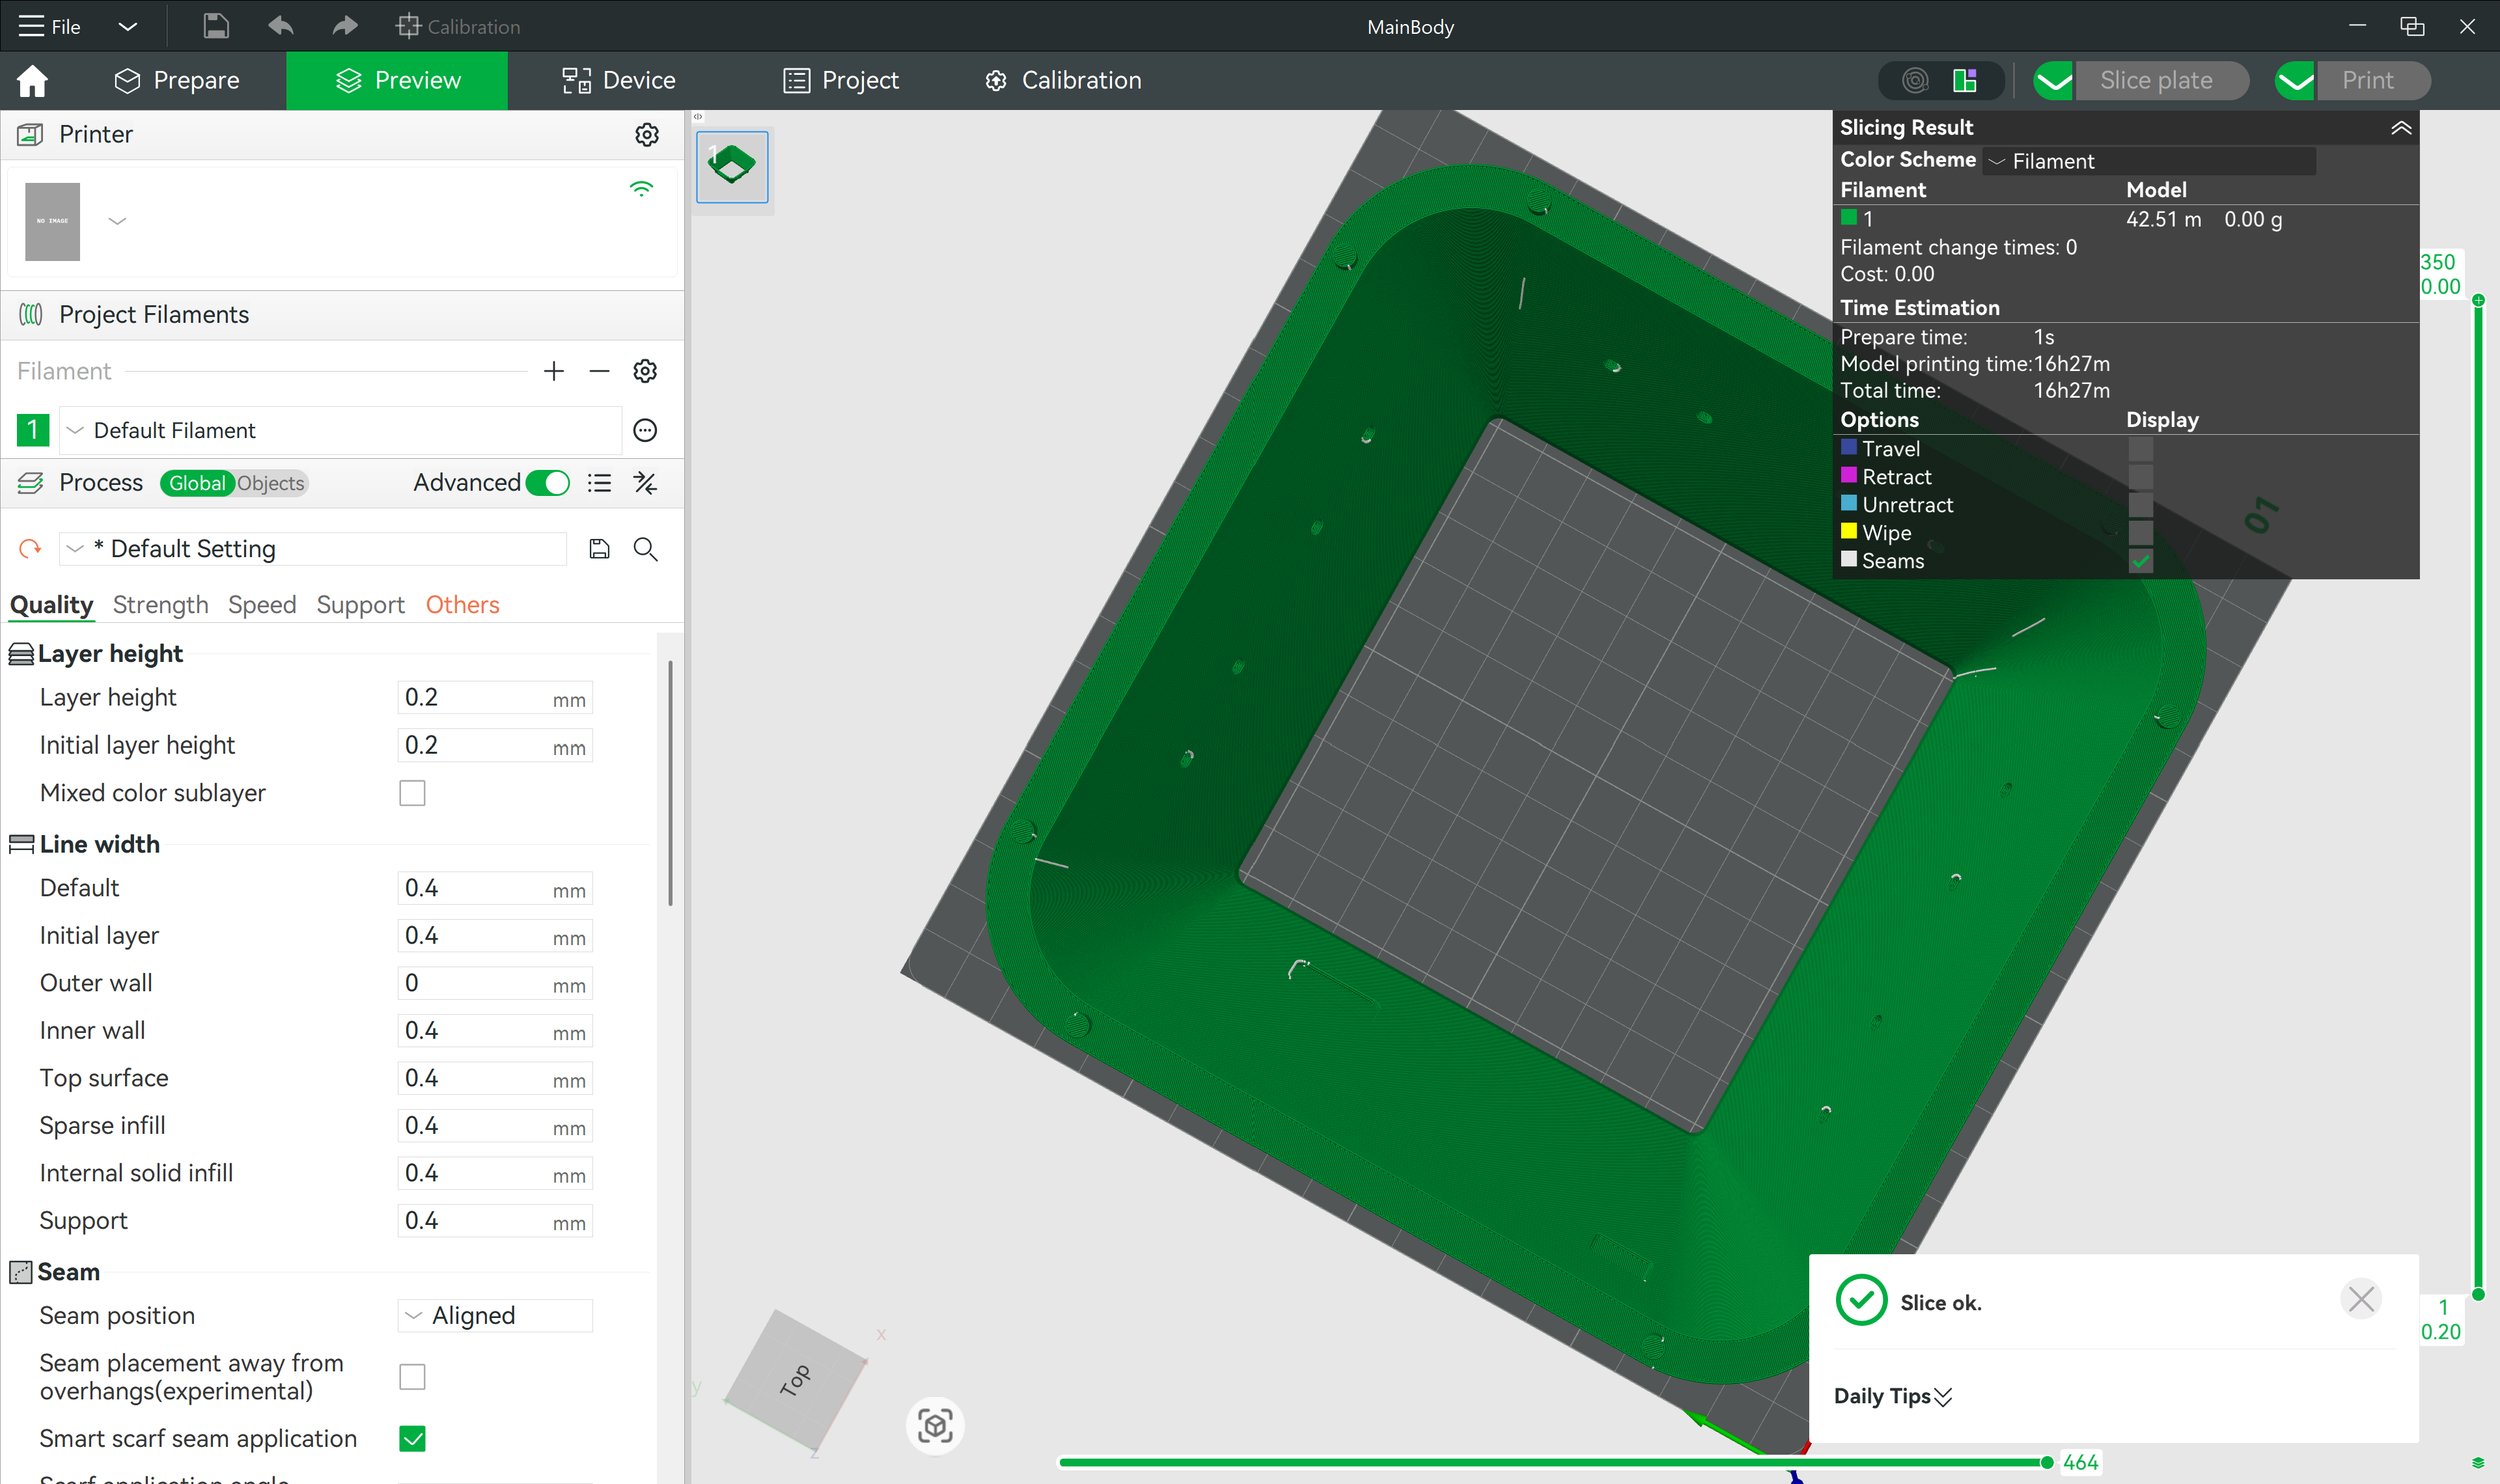The width and height of the screenshot is (2500, 1484).
Task: Expand the printer selection dropdown
Action: coord(117,221)
